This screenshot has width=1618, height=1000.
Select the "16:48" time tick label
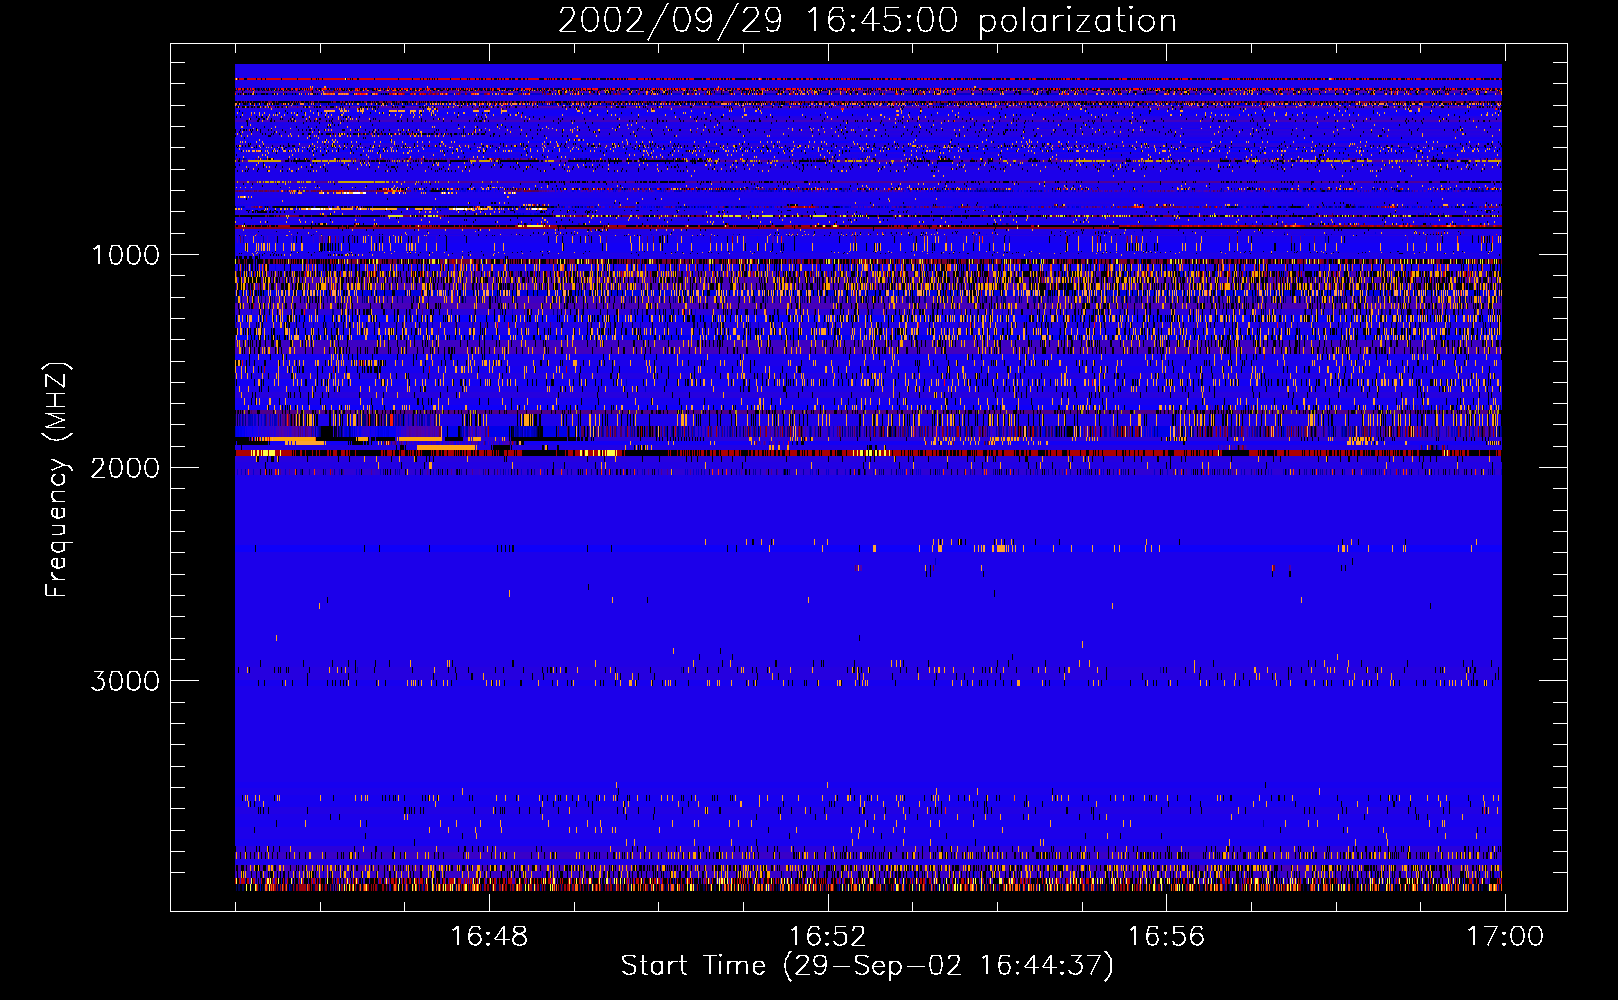489,937
